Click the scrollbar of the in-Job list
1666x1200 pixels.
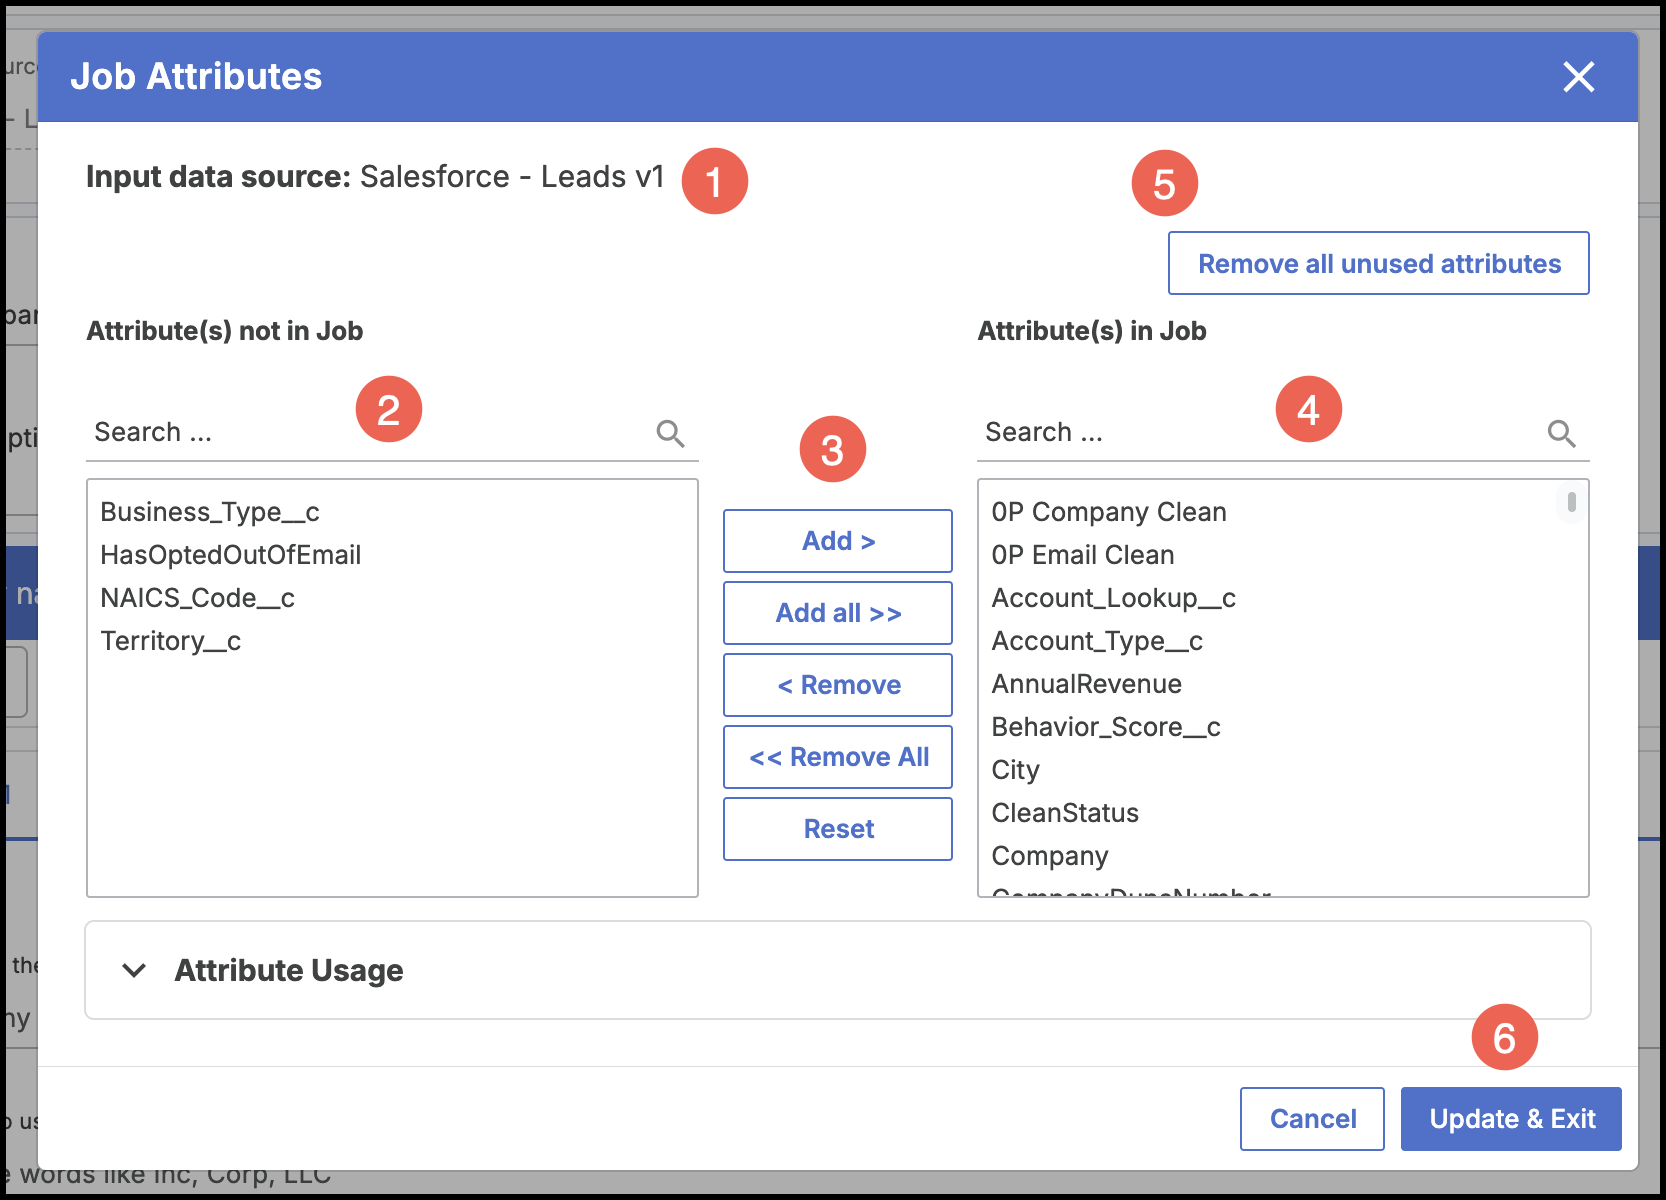[x=1572, y=502]
